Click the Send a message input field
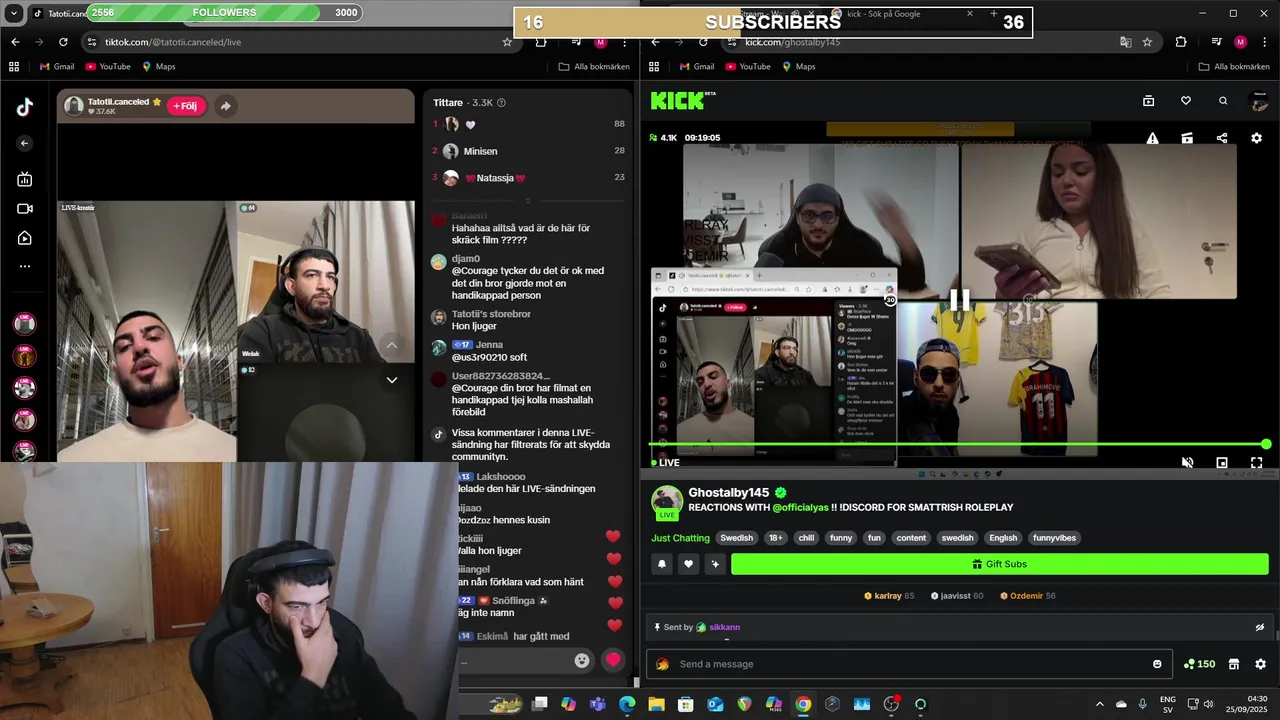The image size is (1280, 720). (910, 664)
